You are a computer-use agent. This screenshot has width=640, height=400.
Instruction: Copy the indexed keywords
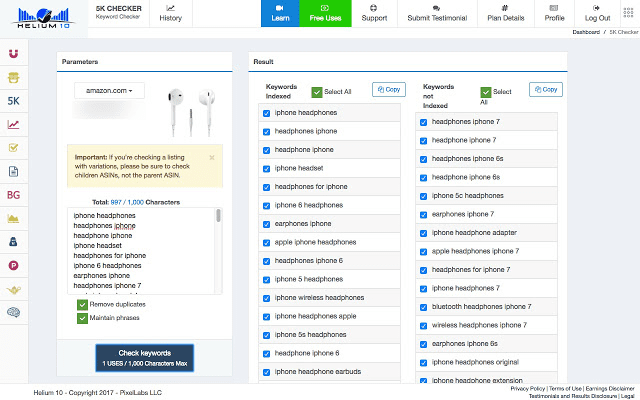(389, 89)
